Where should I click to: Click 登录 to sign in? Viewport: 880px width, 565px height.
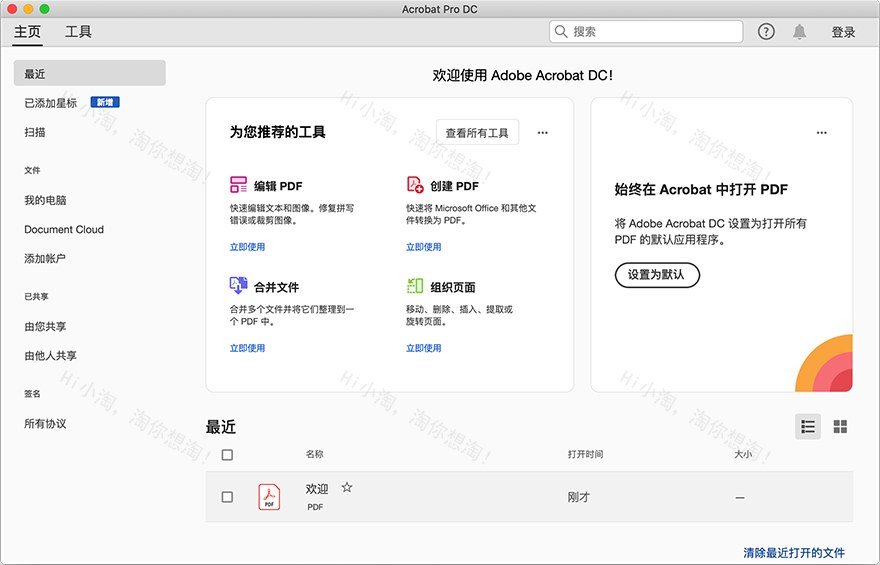pyautogui.click(x=843, y=32)
